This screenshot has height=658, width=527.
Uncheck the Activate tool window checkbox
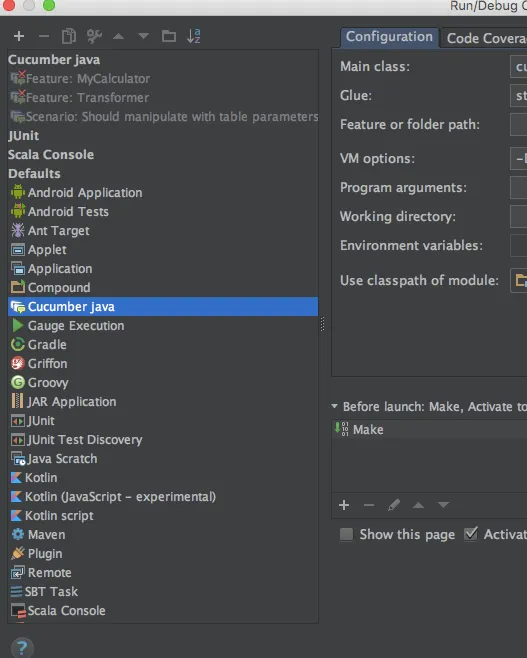471,534
